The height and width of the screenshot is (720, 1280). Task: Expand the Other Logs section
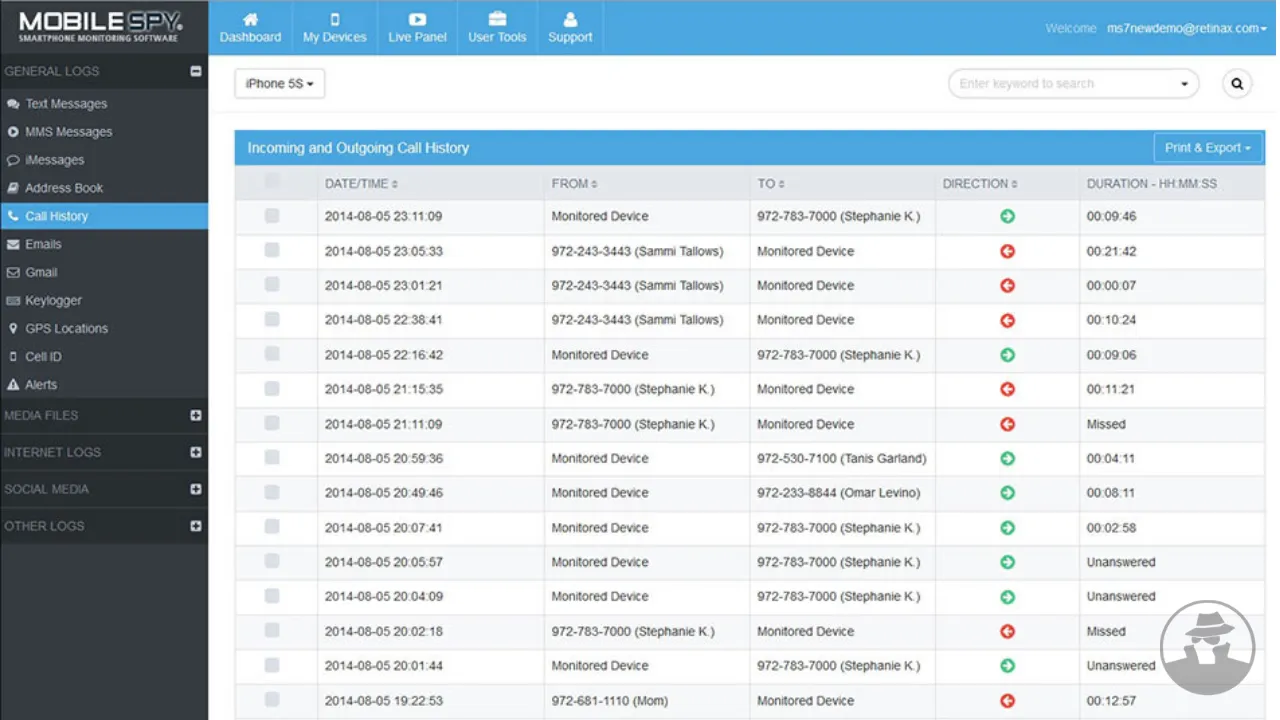click(x=196, y=526)
